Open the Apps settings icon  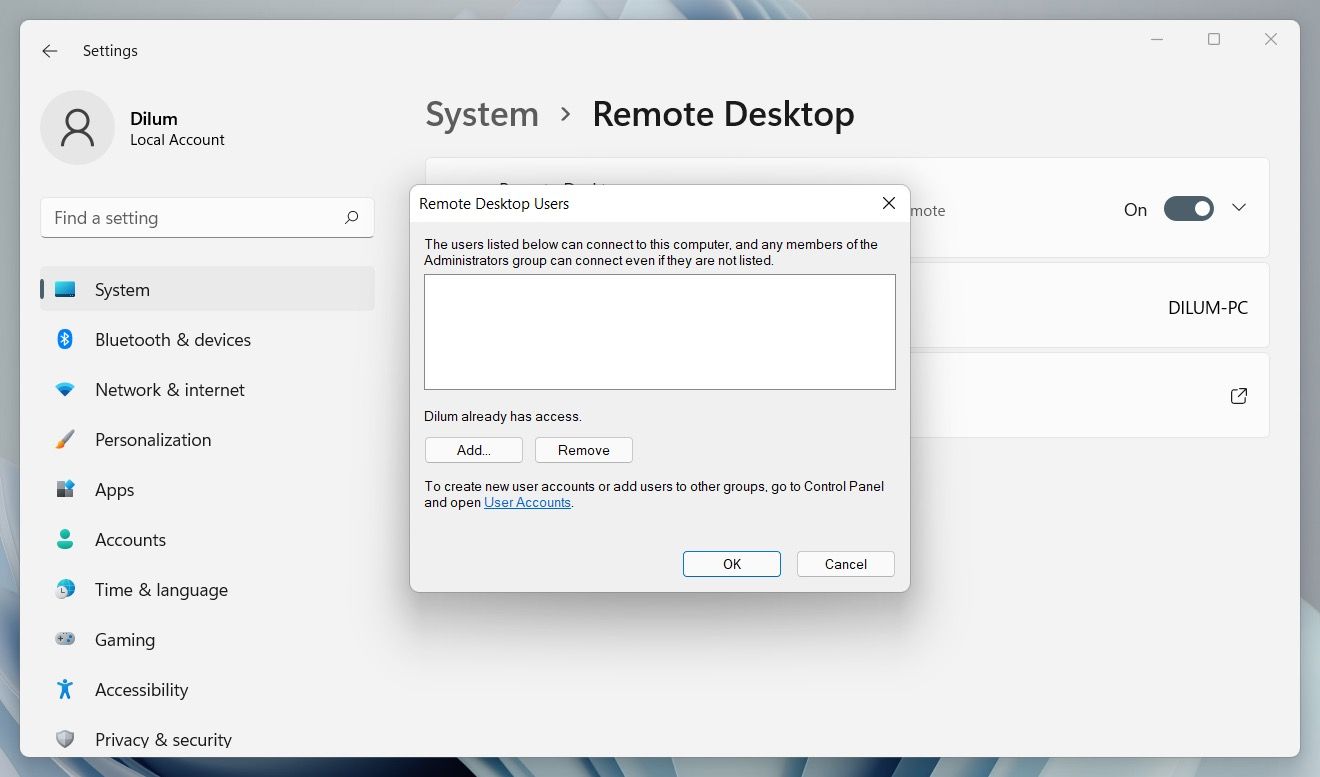point(64,490)
